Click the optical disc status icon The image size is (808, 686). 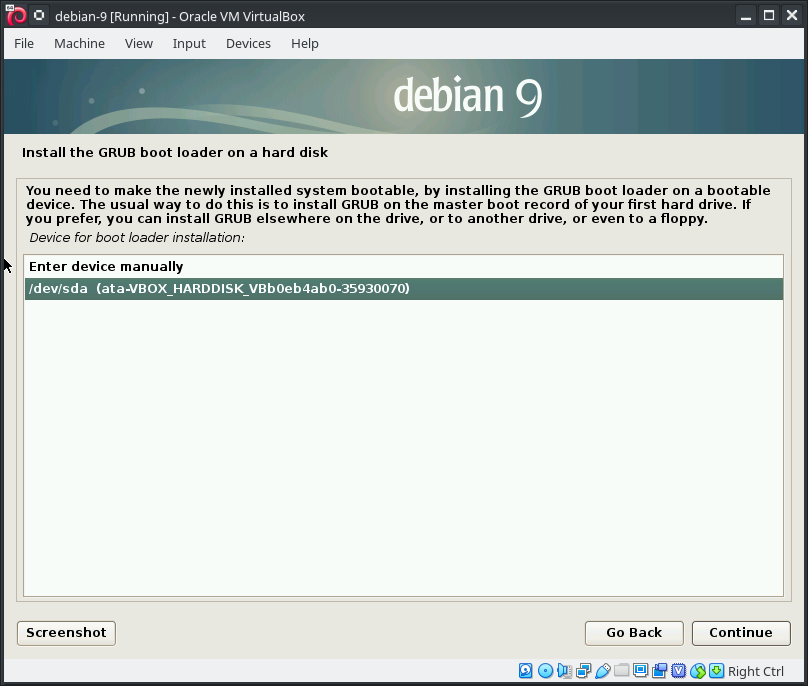(545, 671)
